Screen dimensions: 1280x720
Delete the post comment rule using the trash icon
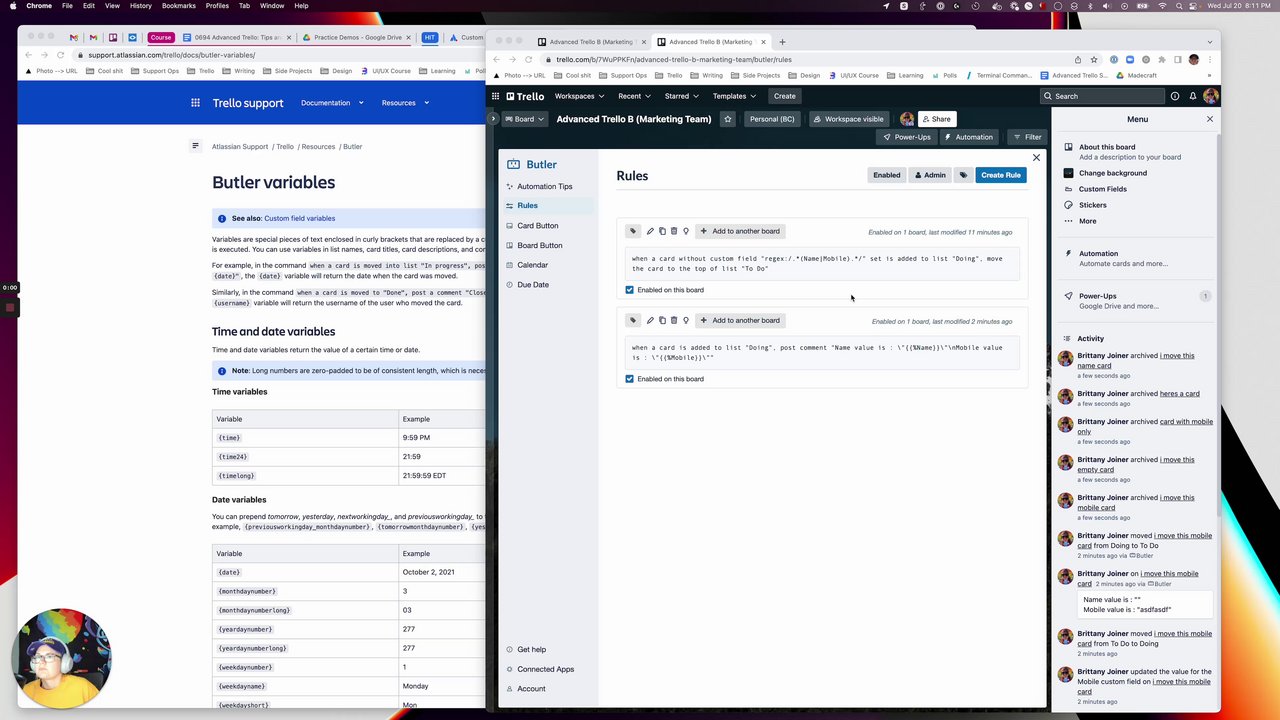pos(674,320)
